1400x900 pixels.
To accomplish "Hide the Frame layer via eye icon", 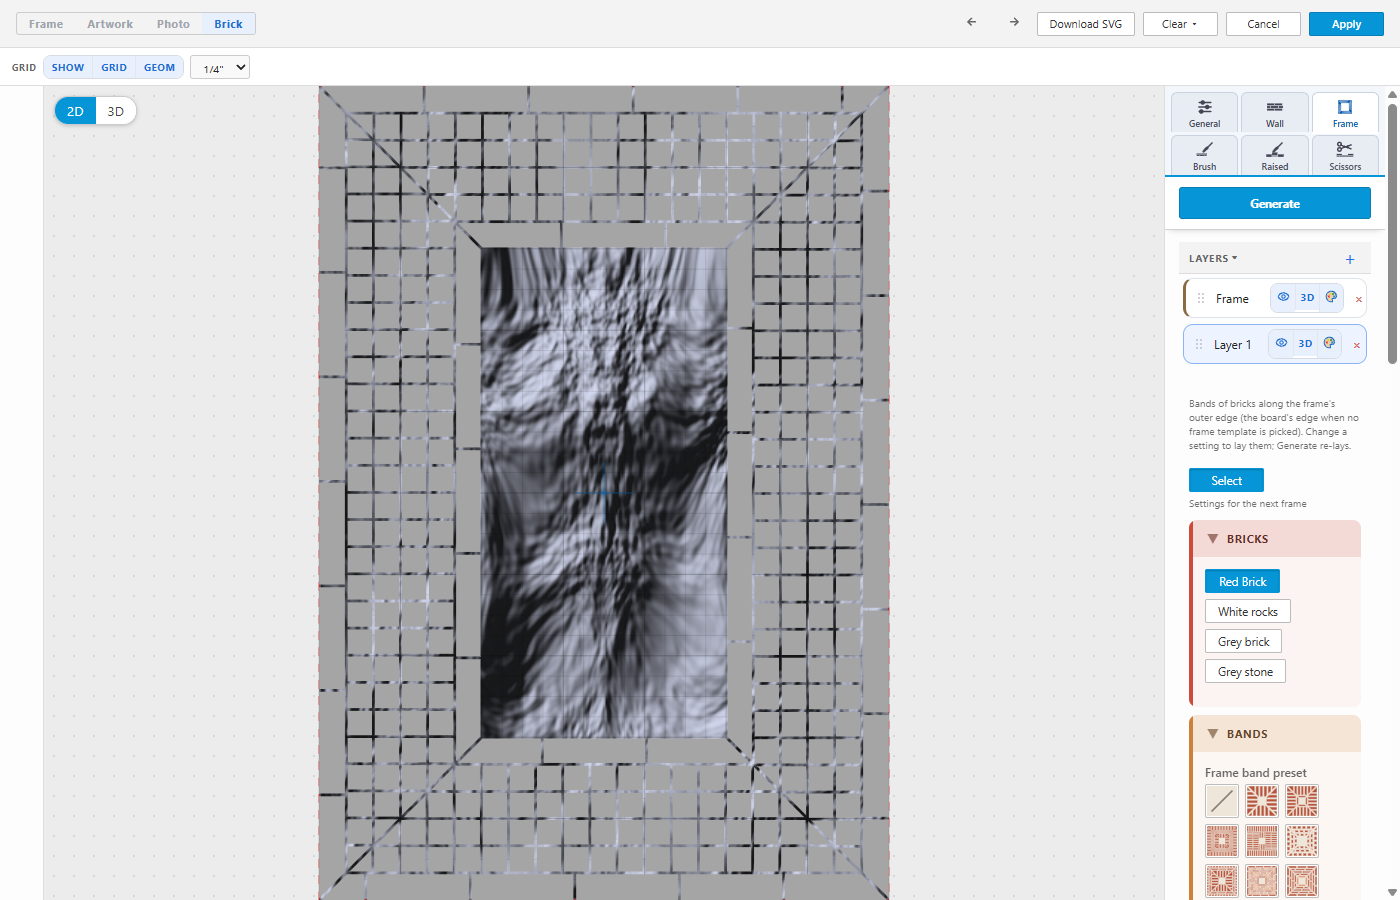I will click(1283, 297).
